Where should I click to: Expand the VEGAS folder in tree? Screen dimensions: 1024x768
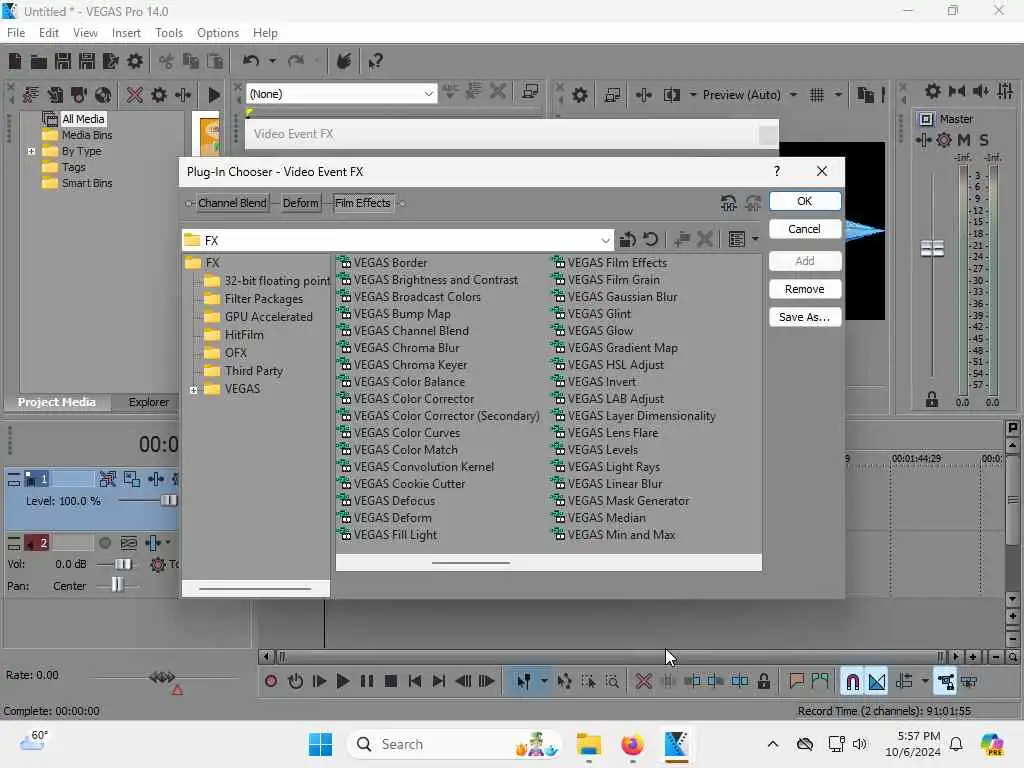pyautogui.click(x=193, y=390)
